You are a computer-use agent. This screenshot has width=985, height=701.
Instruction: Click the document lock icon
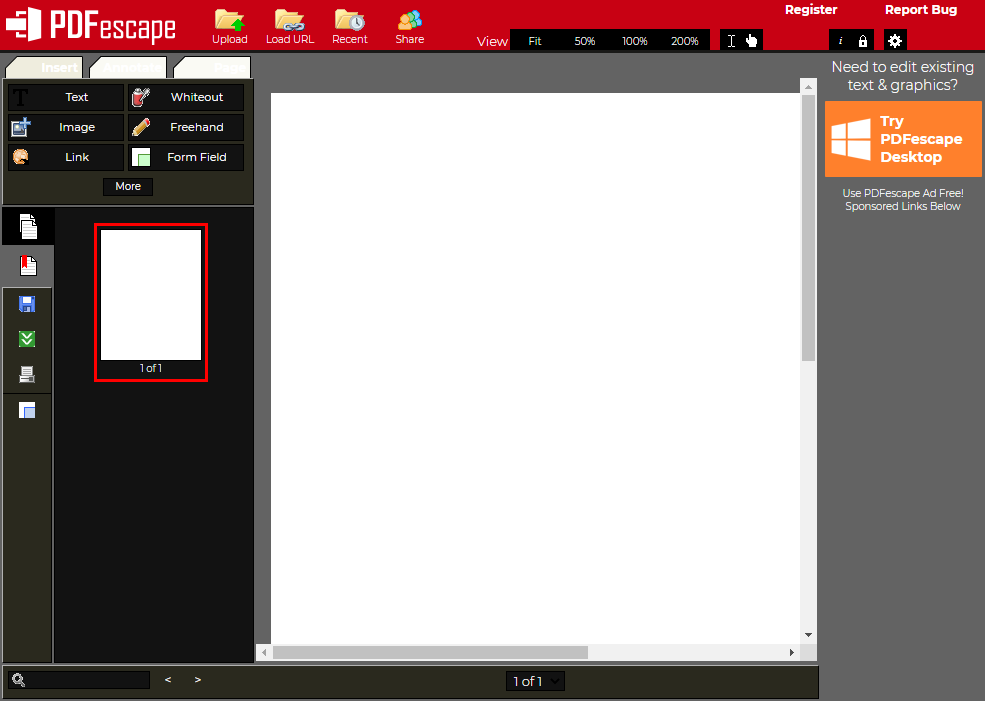(x=863, y=41)
